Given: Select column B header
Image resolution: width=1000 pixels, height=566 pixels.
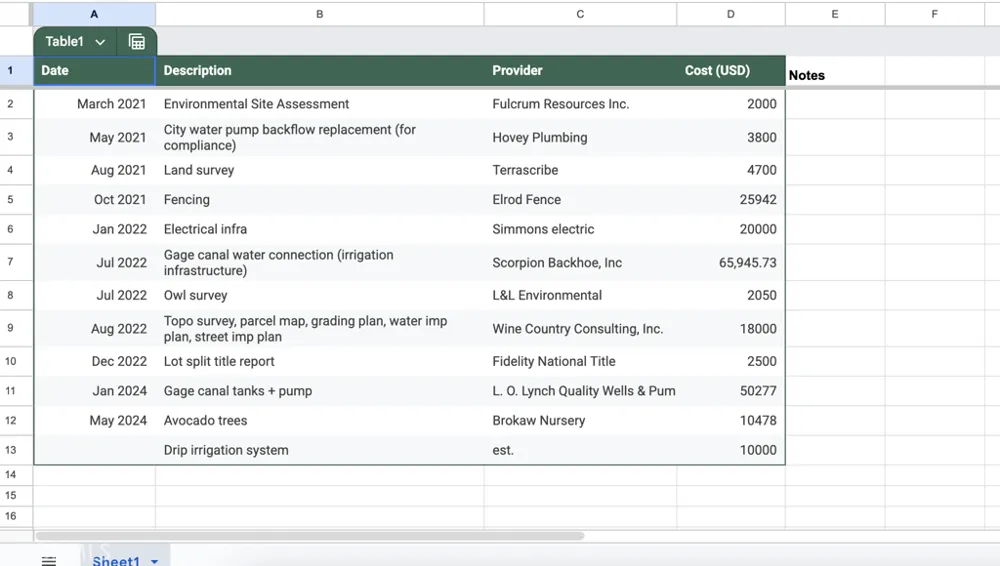Looking at the screenshot, I should pyautogui.click(x=320, y=14).
